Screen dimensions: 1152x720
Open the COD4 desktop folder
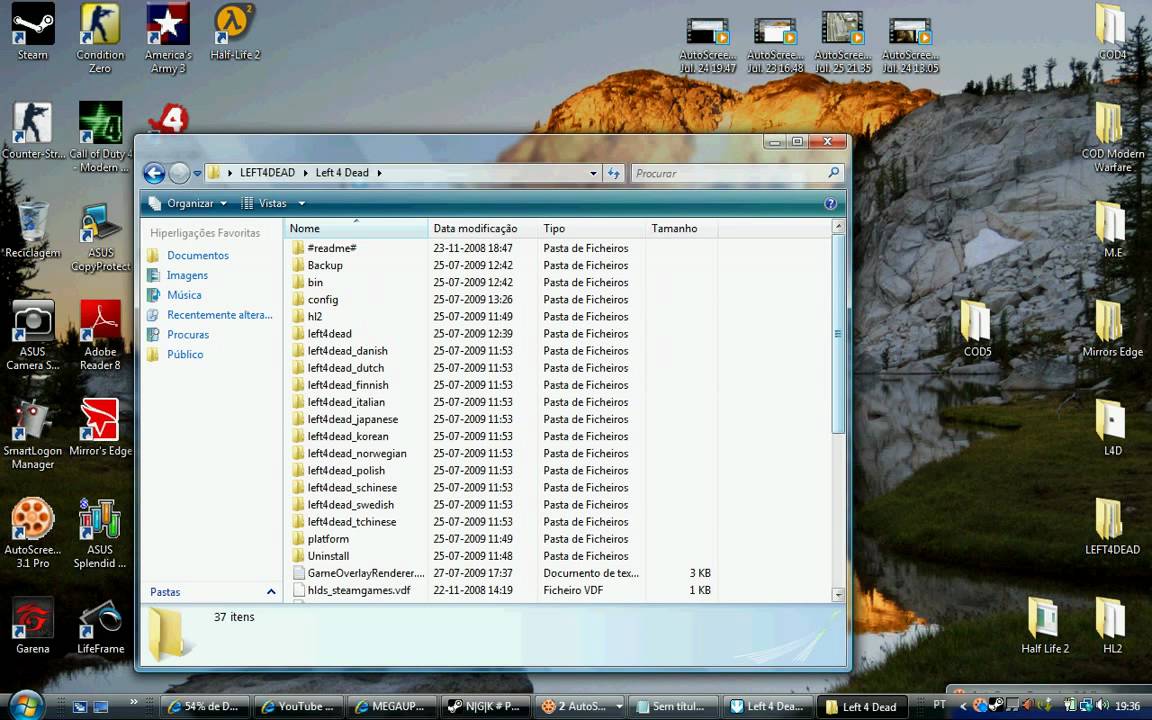coord(1112,32)
